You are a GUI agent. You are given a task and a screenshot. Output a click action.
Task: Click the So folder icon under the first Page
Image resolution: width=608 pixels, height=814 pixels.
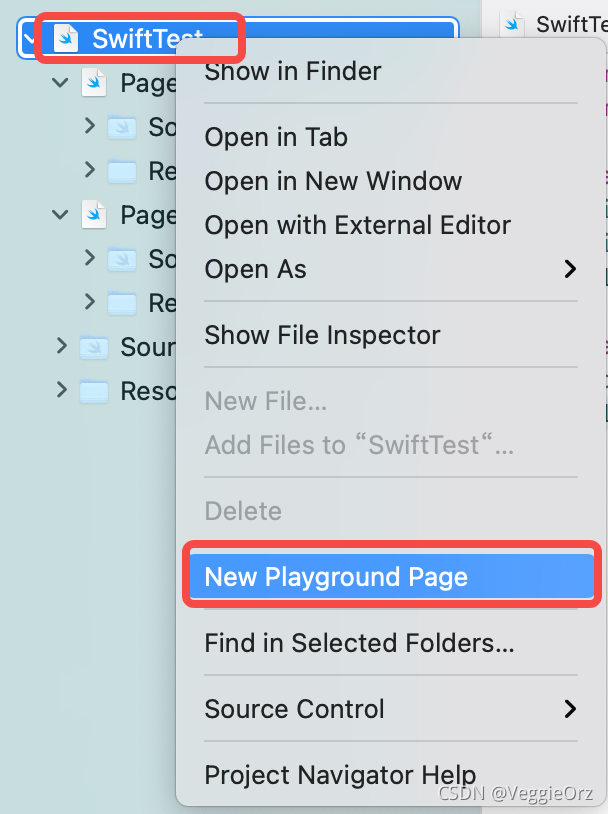click(122, 127)
